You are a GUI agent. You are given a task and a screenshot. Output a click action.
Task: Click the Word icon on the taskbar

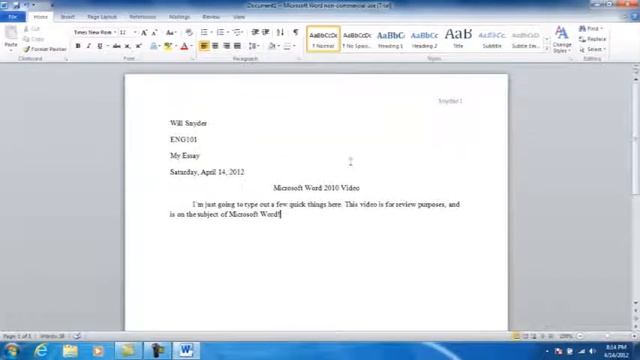click(x=186, y=351)
